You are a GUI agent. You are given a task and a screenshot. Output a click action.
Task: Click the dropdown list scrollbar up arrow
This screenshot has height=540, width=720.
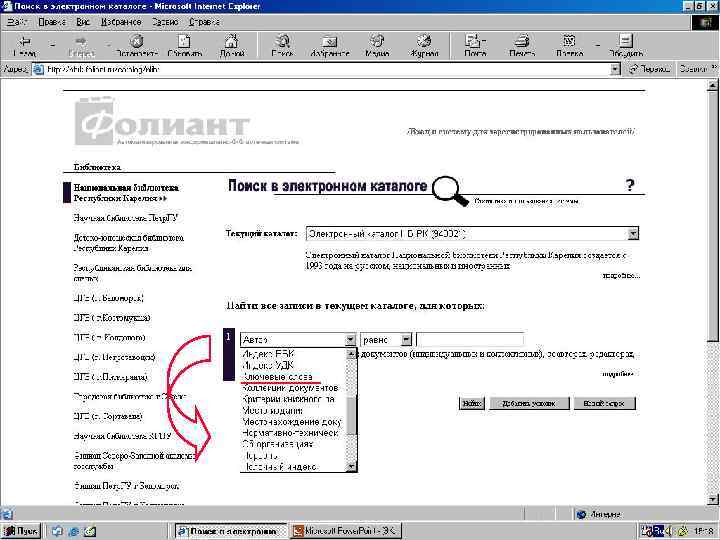351,354
